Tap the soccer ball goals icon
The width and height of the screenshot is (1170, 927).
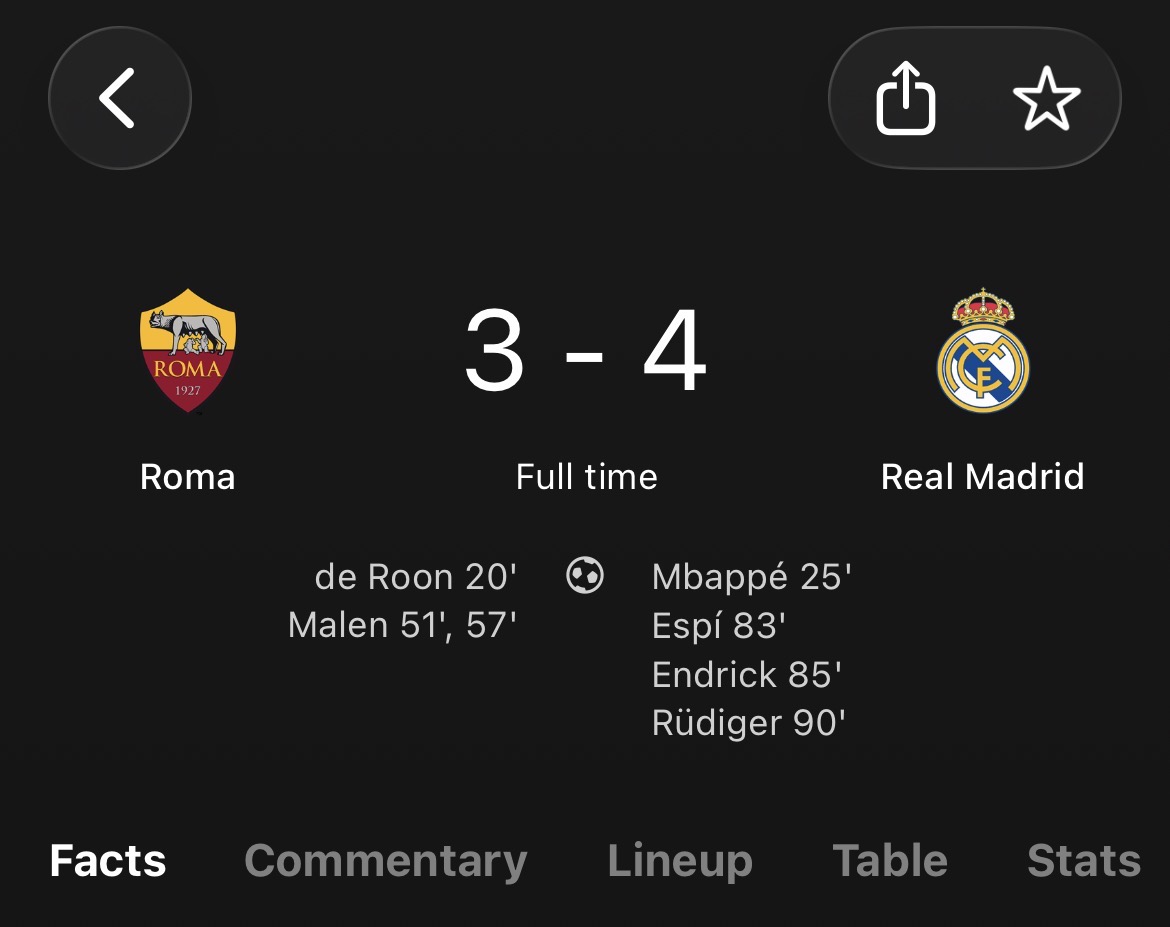coord(585,575)
